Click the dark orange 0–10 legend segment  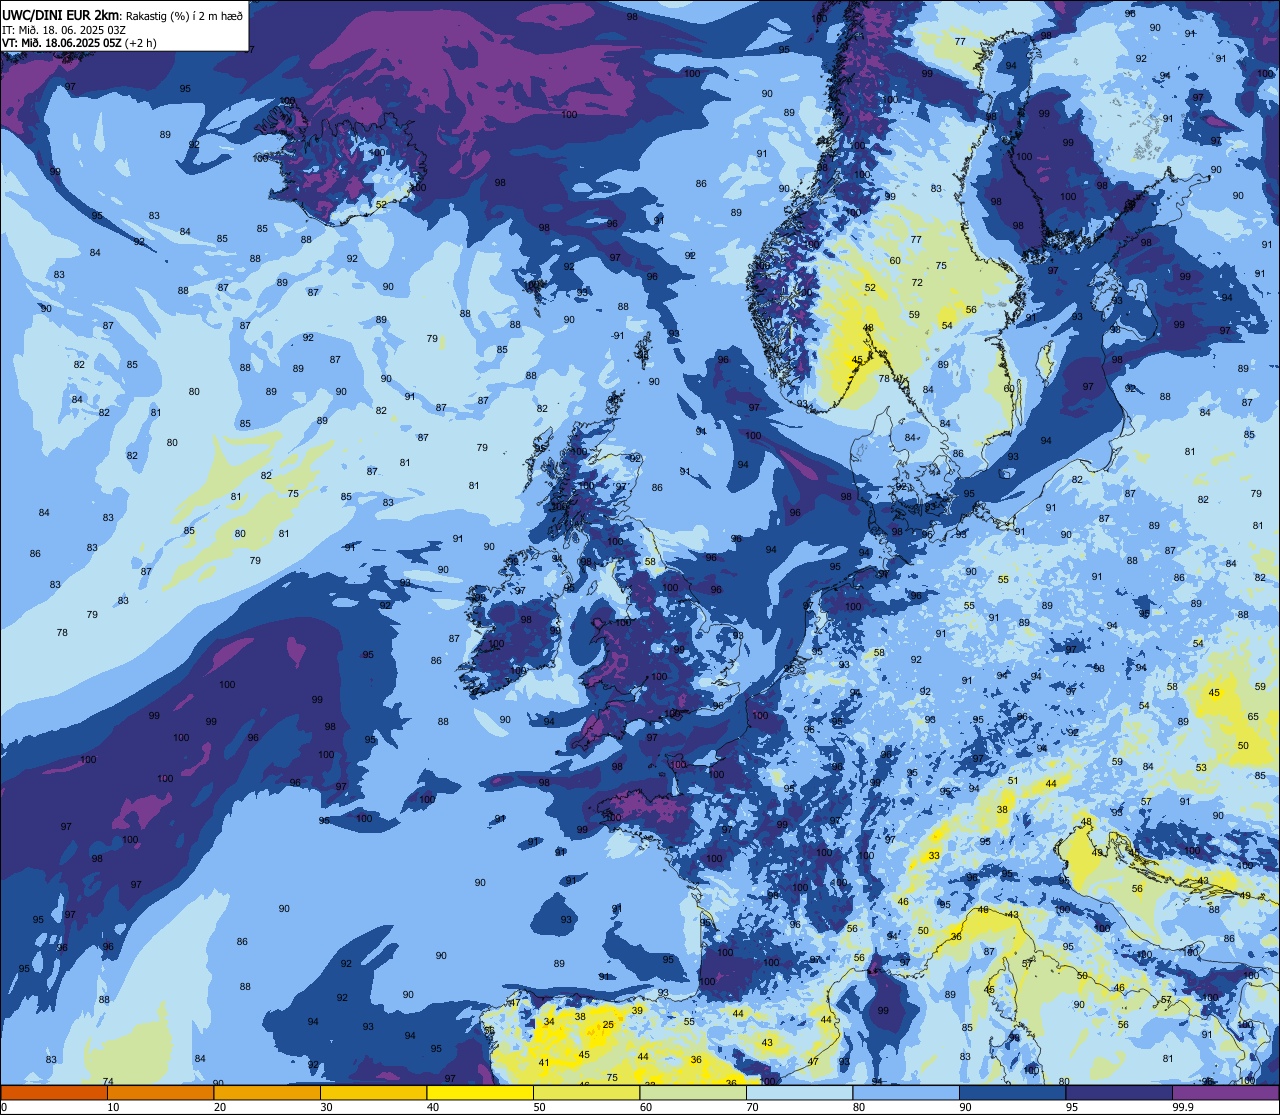54,1093
